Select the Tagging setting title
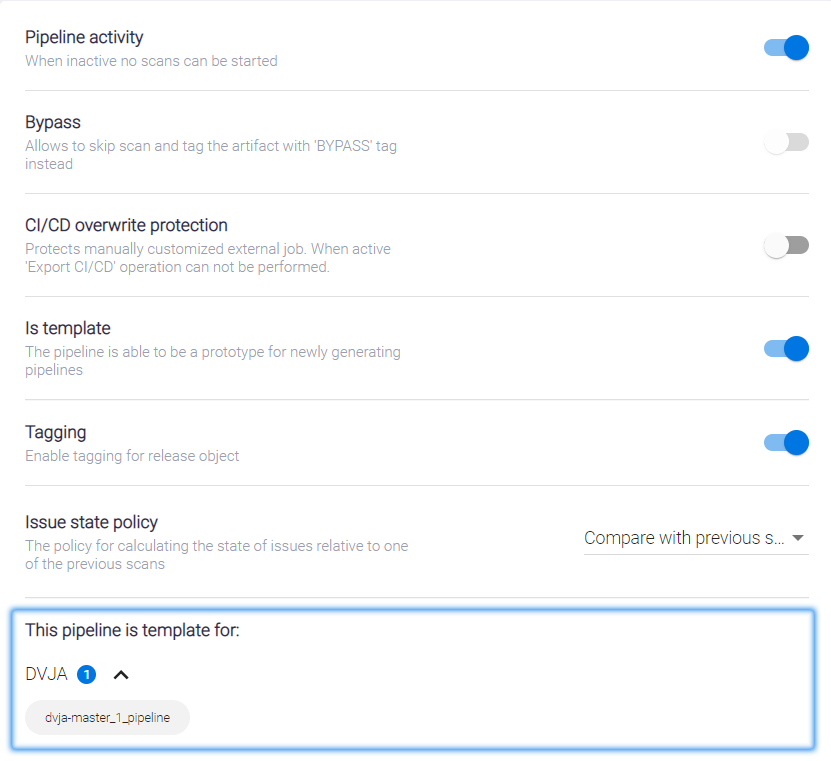The width and height of the screenshot is (831, 761). point(55,433)
